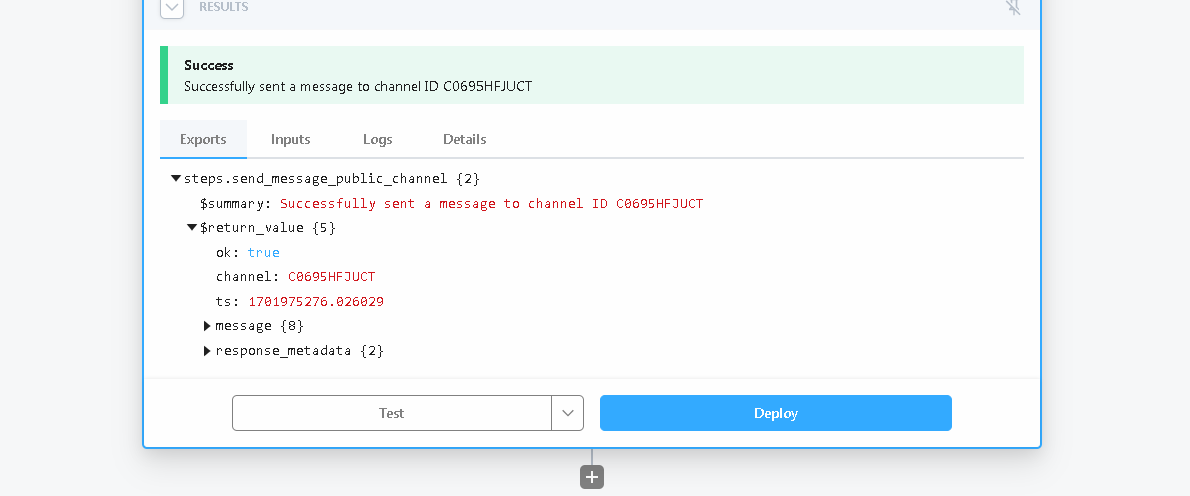Click the Test button

(x=392, y=413)
